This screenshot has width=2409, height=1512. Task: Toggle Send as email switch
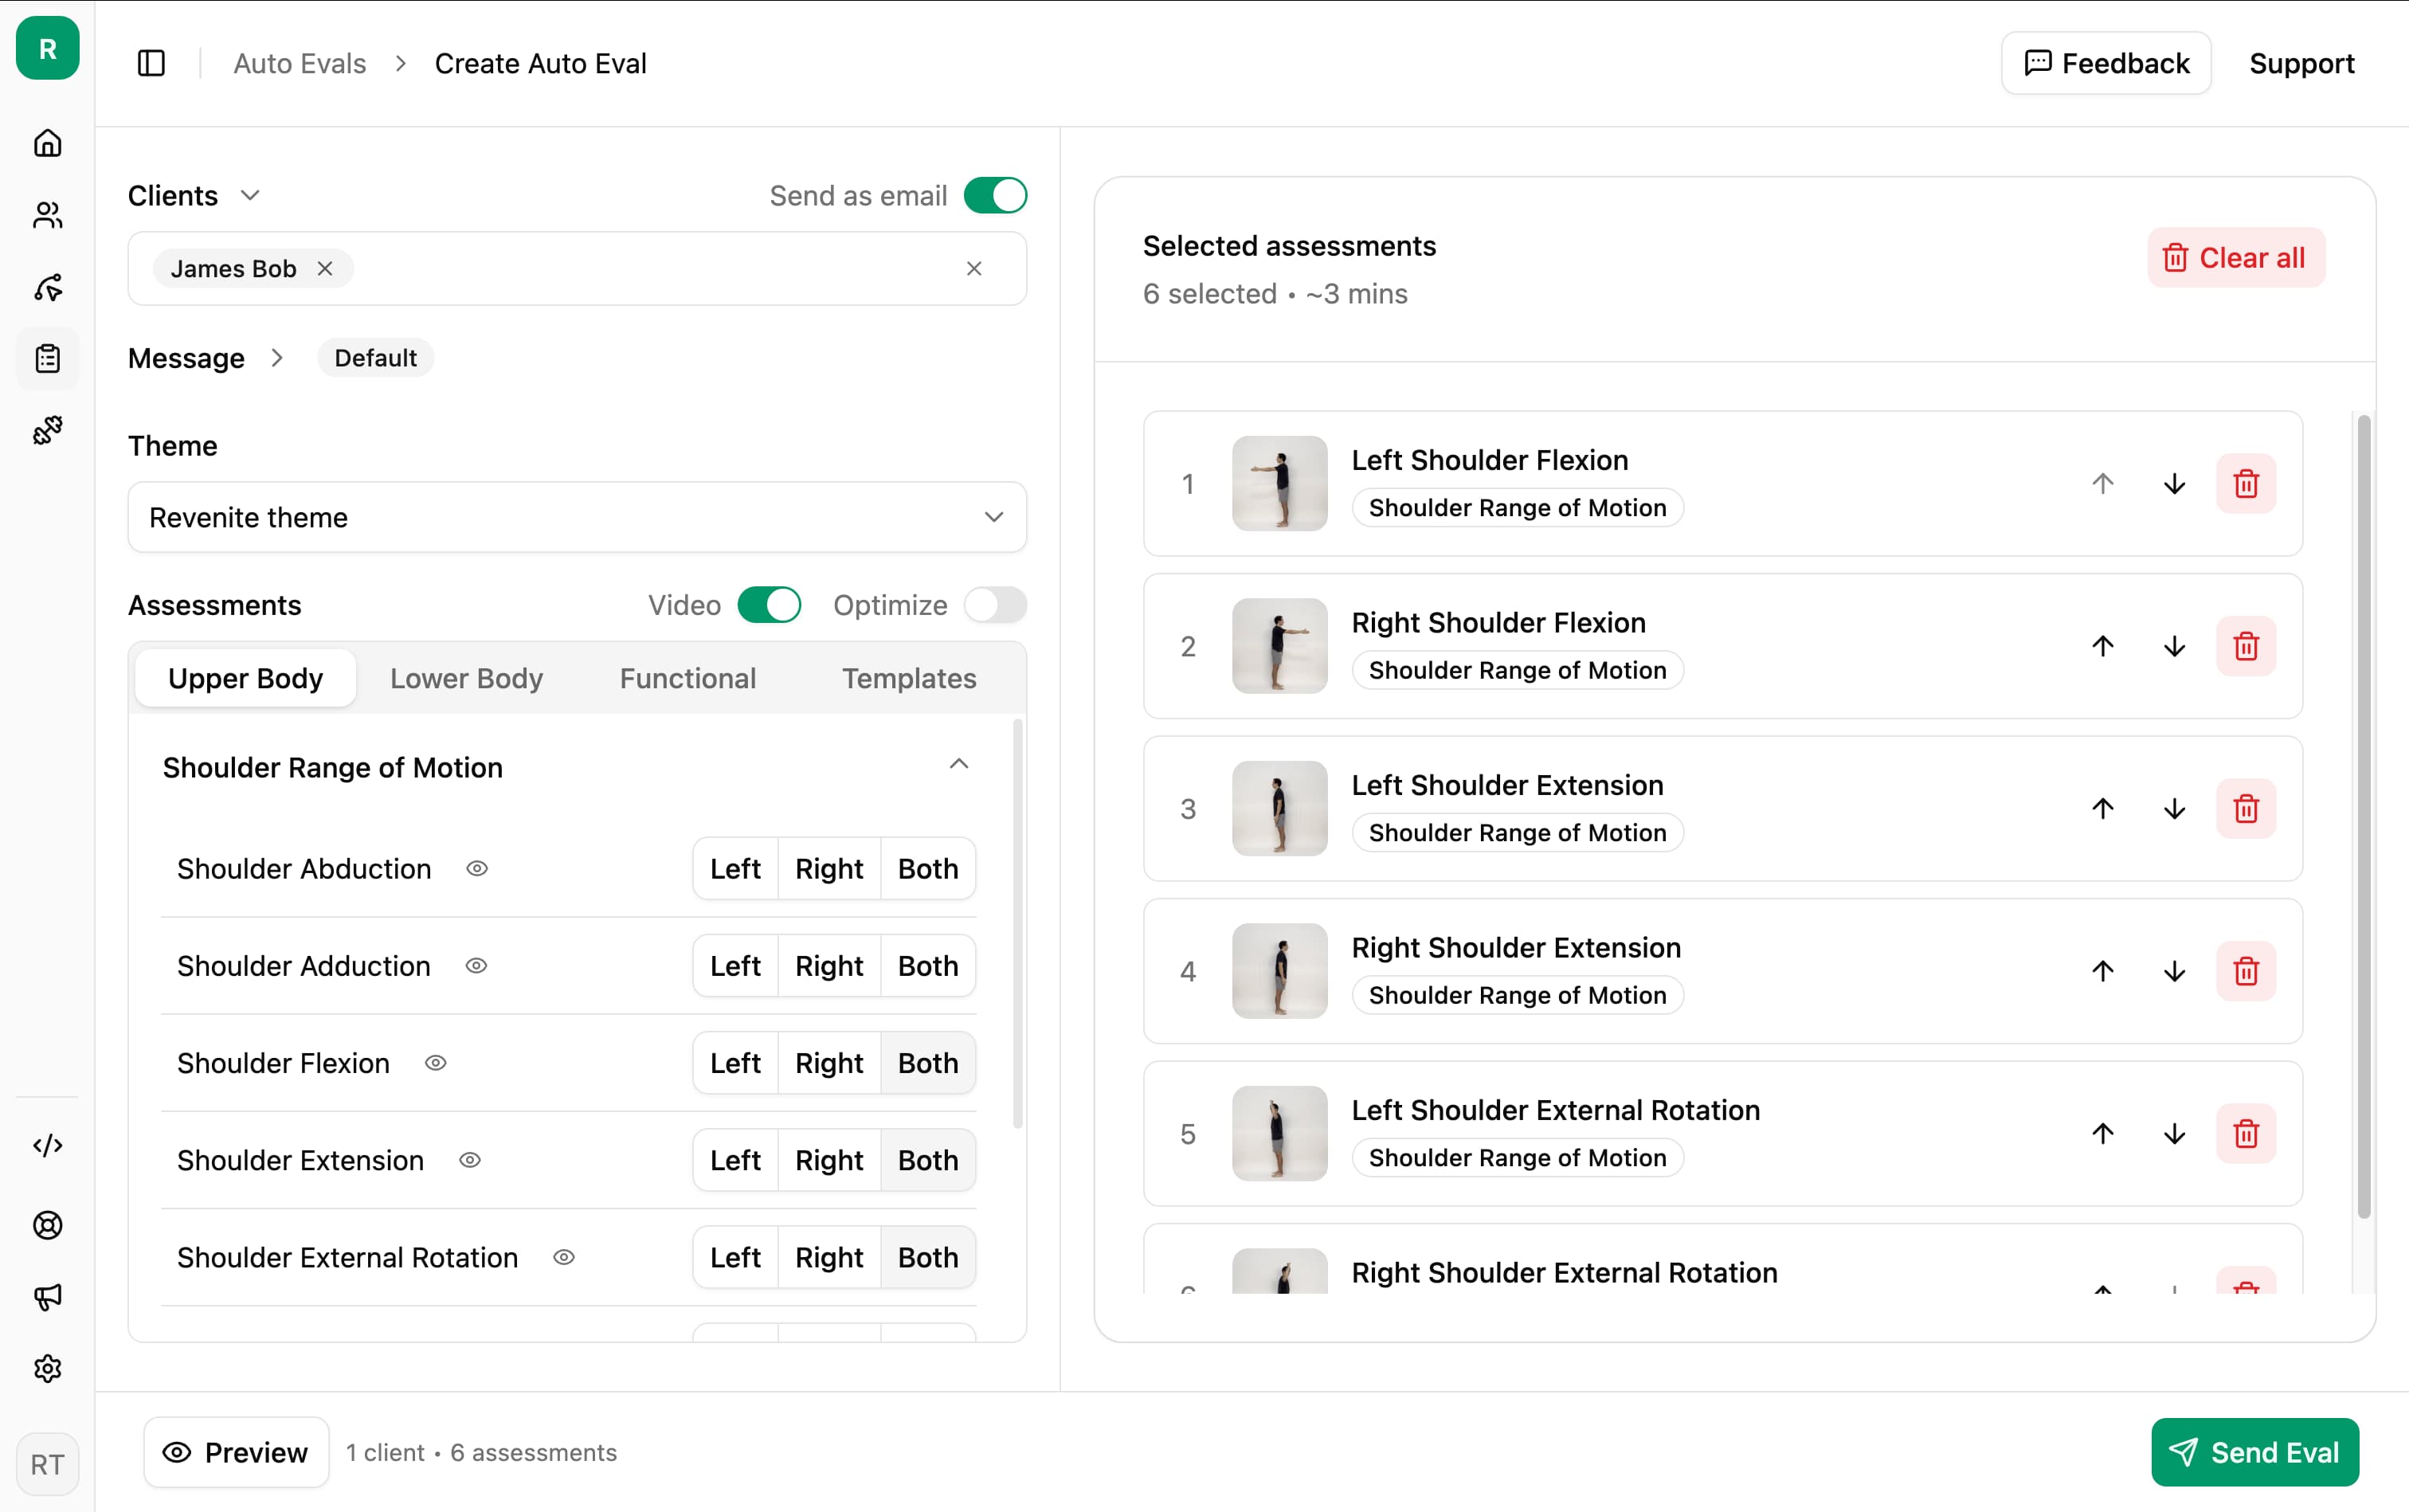tap(995, 196)
